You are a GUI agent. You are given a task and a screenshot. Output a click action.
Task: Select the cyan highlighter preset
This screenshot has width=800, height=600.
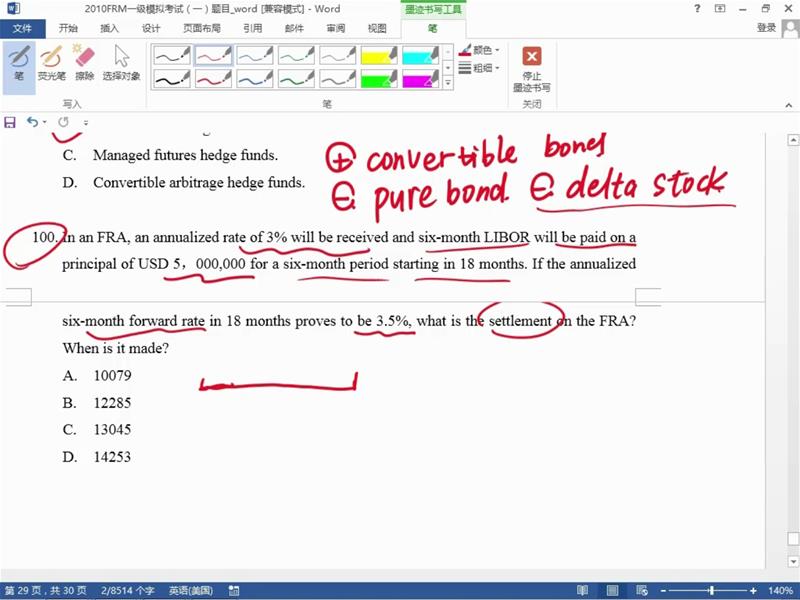point(420,55)
